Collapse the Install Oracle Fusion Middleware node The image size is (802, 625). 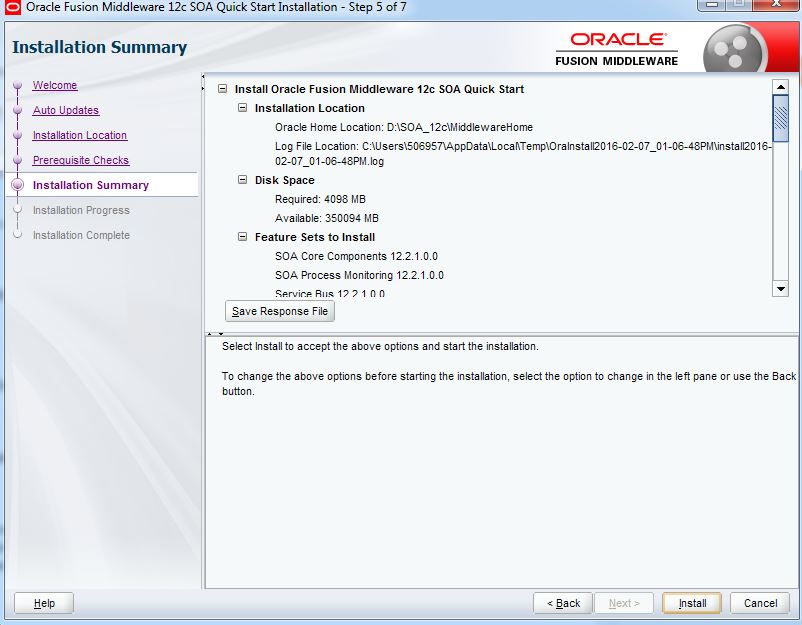222,88
